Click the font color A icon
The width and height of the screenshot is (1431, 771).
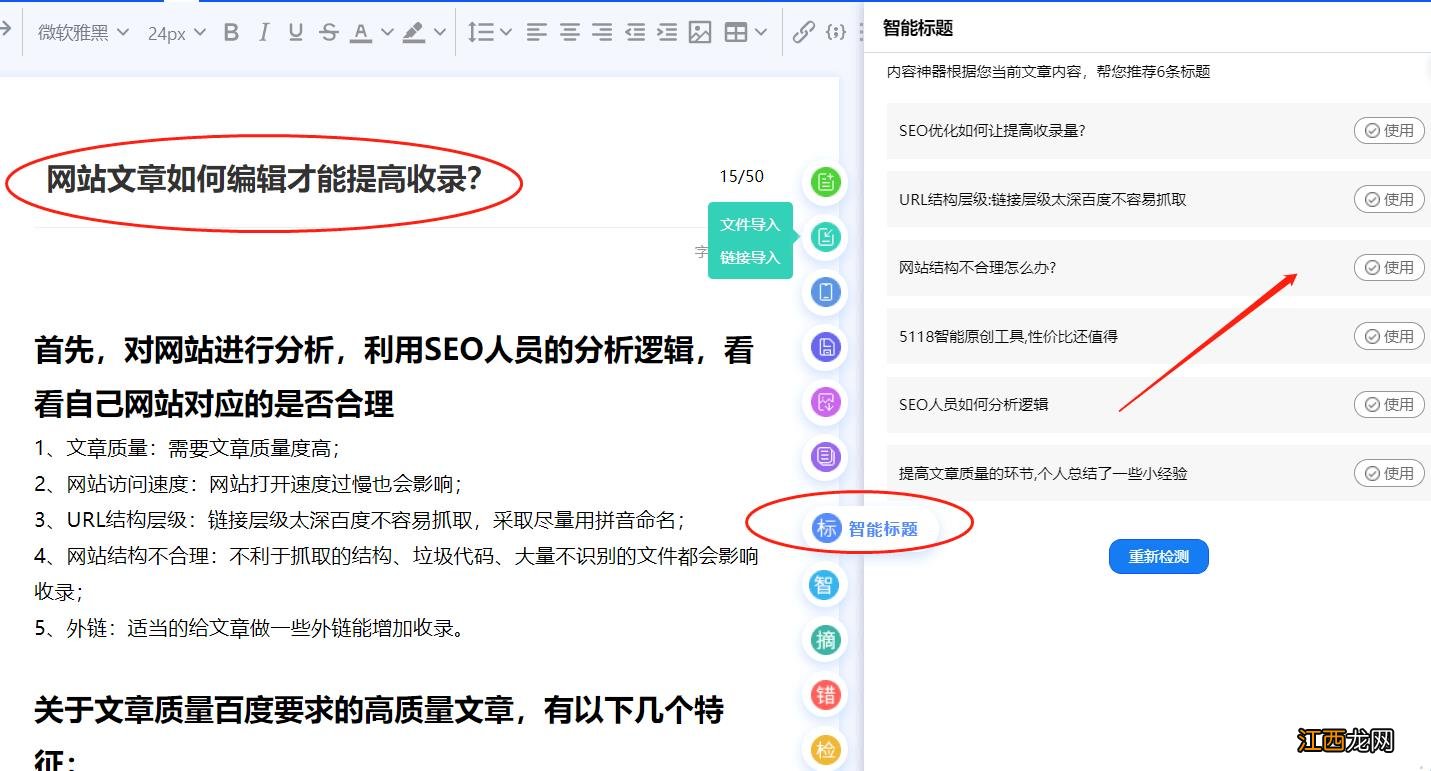point(361,32)
